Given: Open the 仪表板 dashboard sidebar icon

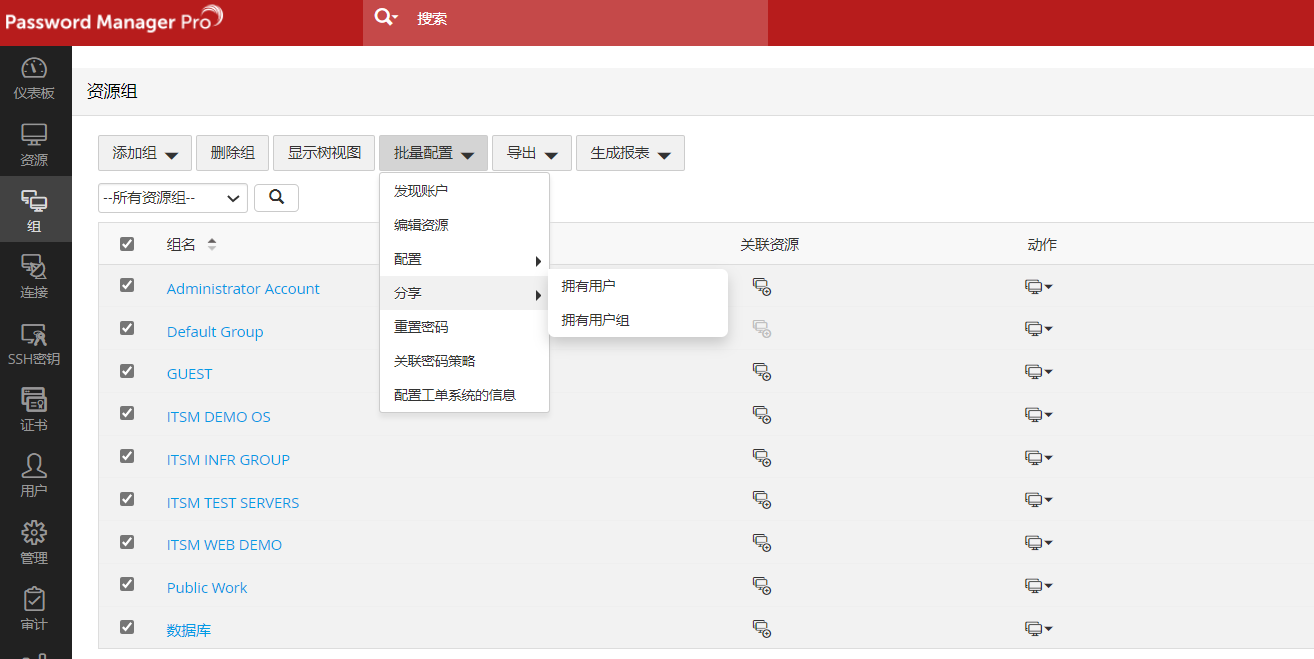Looking at the screenshot, I should (34, 78).
